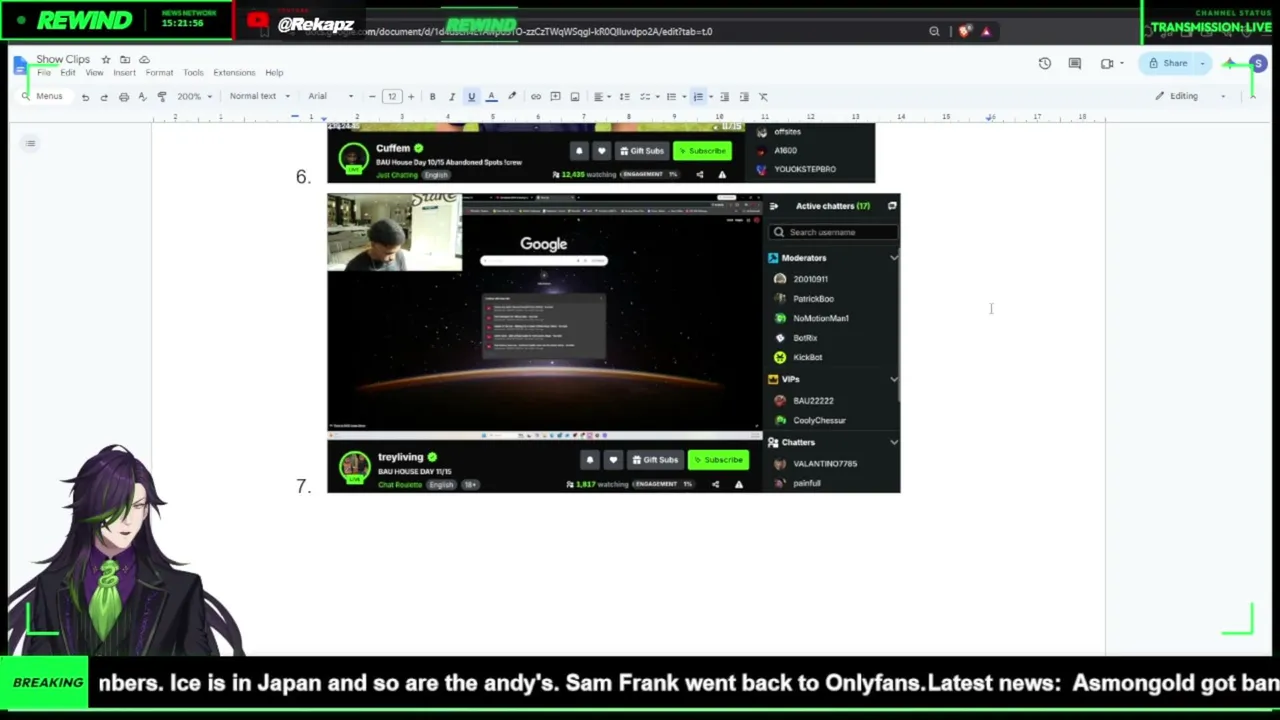
Task: Click the browser zoom magnifier icon
Action: pyautogui.click(x=934, y=31)
